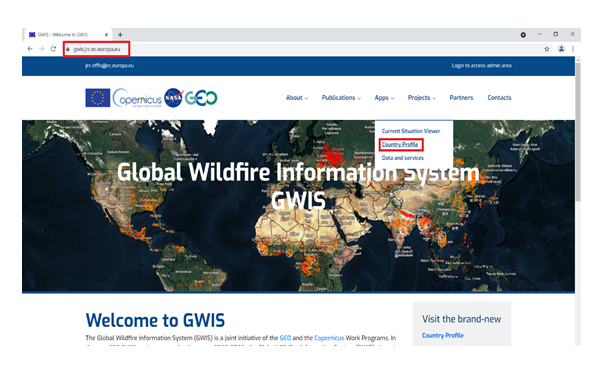Click the GEO logo
The image size is (600, 380).
pos(201,98)
